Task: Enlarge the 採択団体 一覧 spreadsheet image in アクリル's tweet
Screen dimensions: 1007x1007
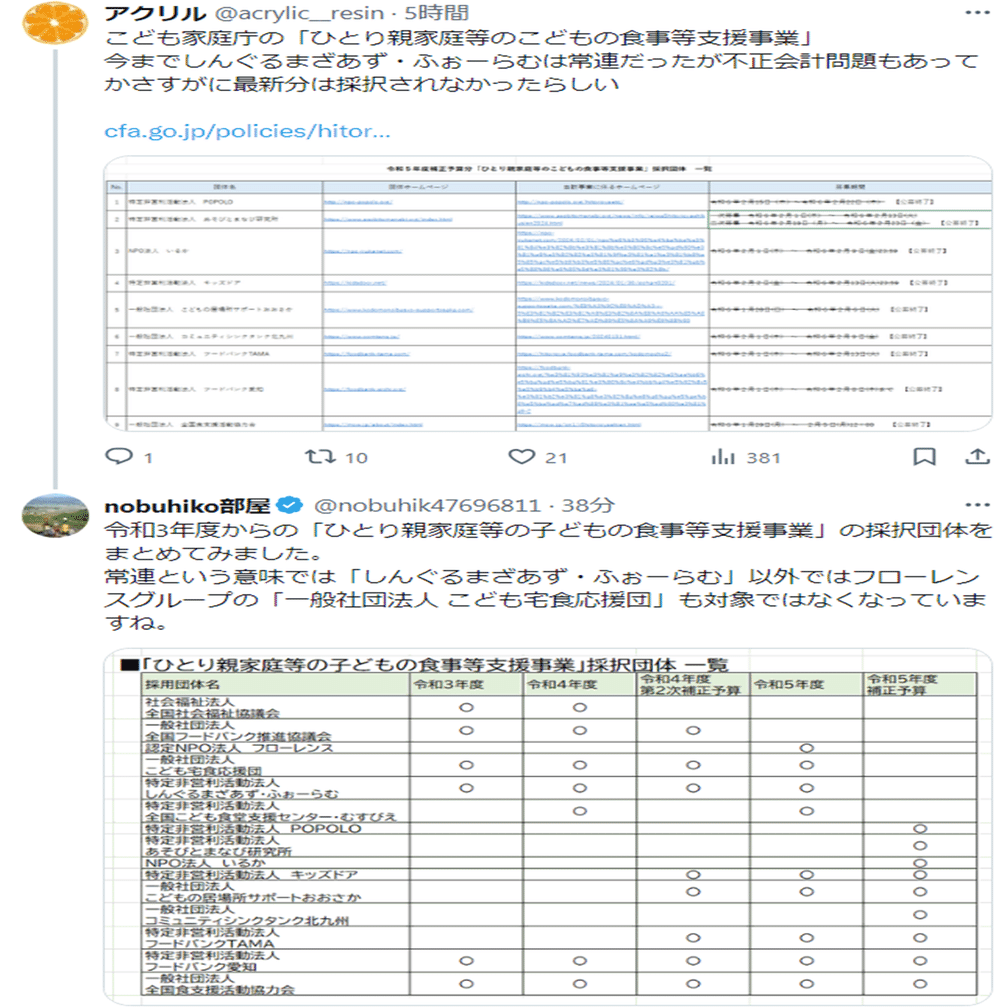Action: tap(548, 293)
